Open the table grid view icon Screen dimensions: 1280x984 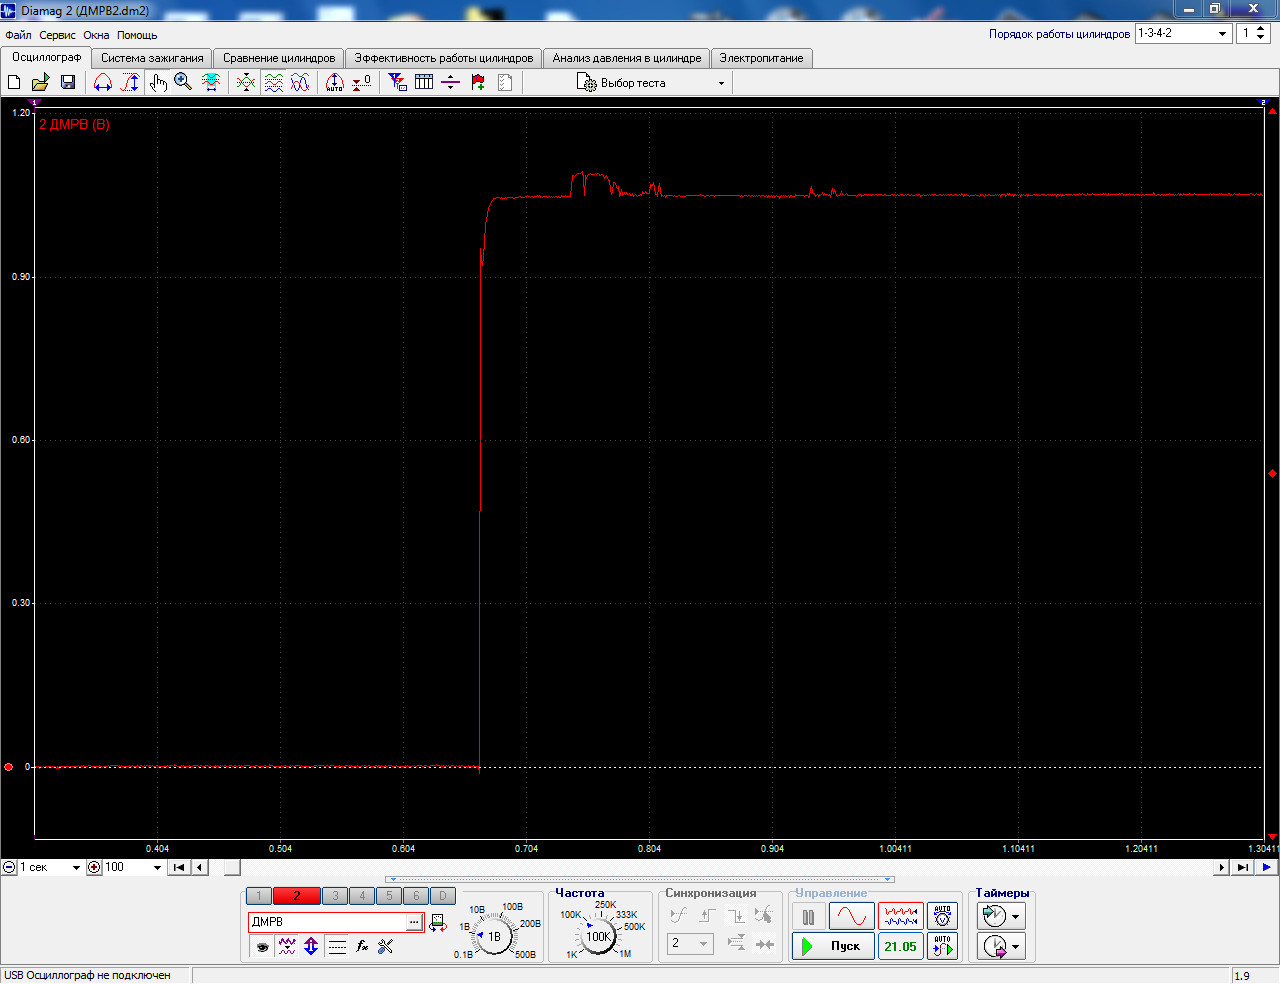pos(424,82)
